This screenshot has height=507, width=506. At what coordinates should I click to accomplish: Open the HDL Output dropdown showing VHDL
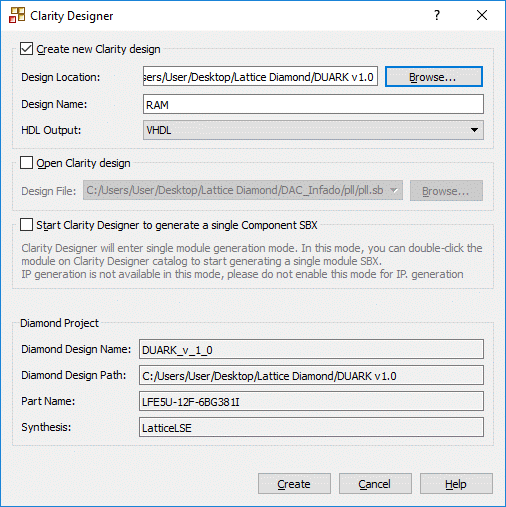tap(313, 130)
